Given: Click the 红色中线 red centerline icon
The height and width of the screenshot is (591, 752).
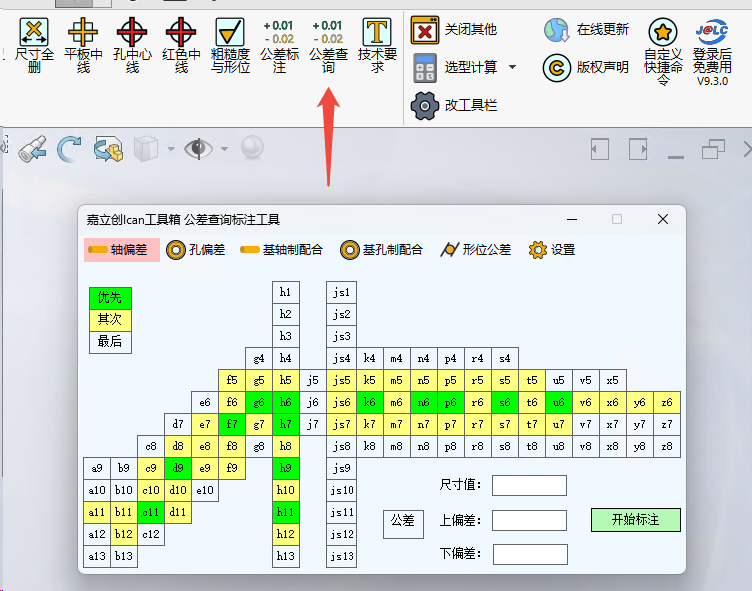Looking at the screenshot, I should click(181, 46).
